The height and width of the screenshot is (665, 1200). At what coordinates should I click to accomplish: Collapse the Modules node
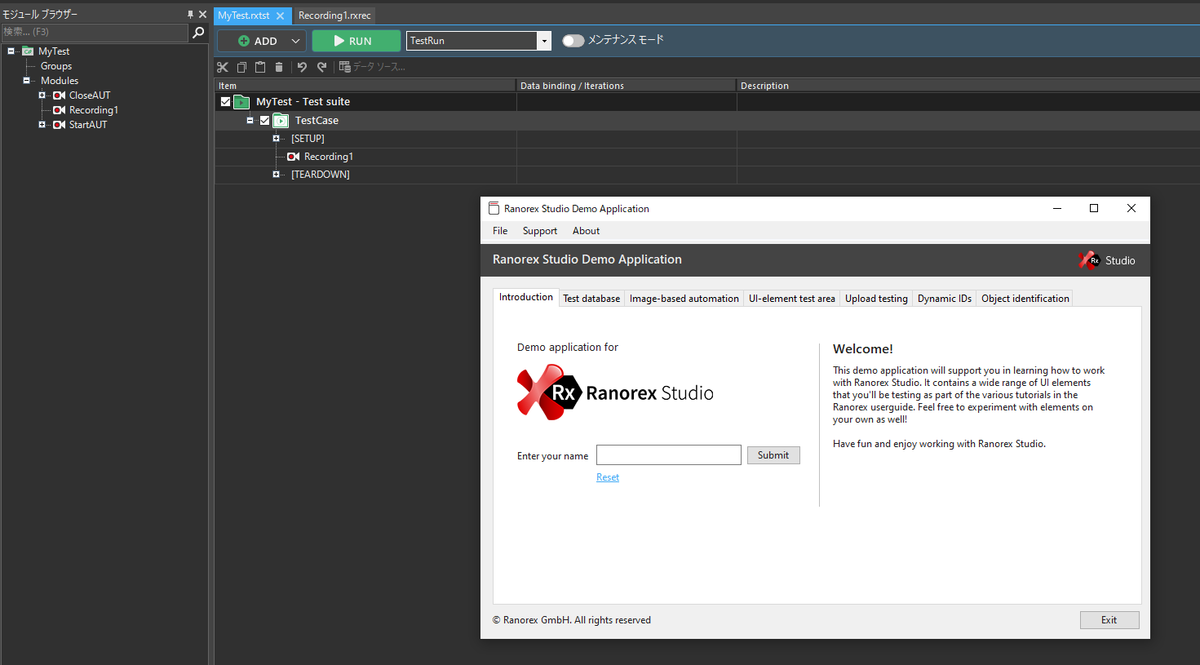pos(27,81)
